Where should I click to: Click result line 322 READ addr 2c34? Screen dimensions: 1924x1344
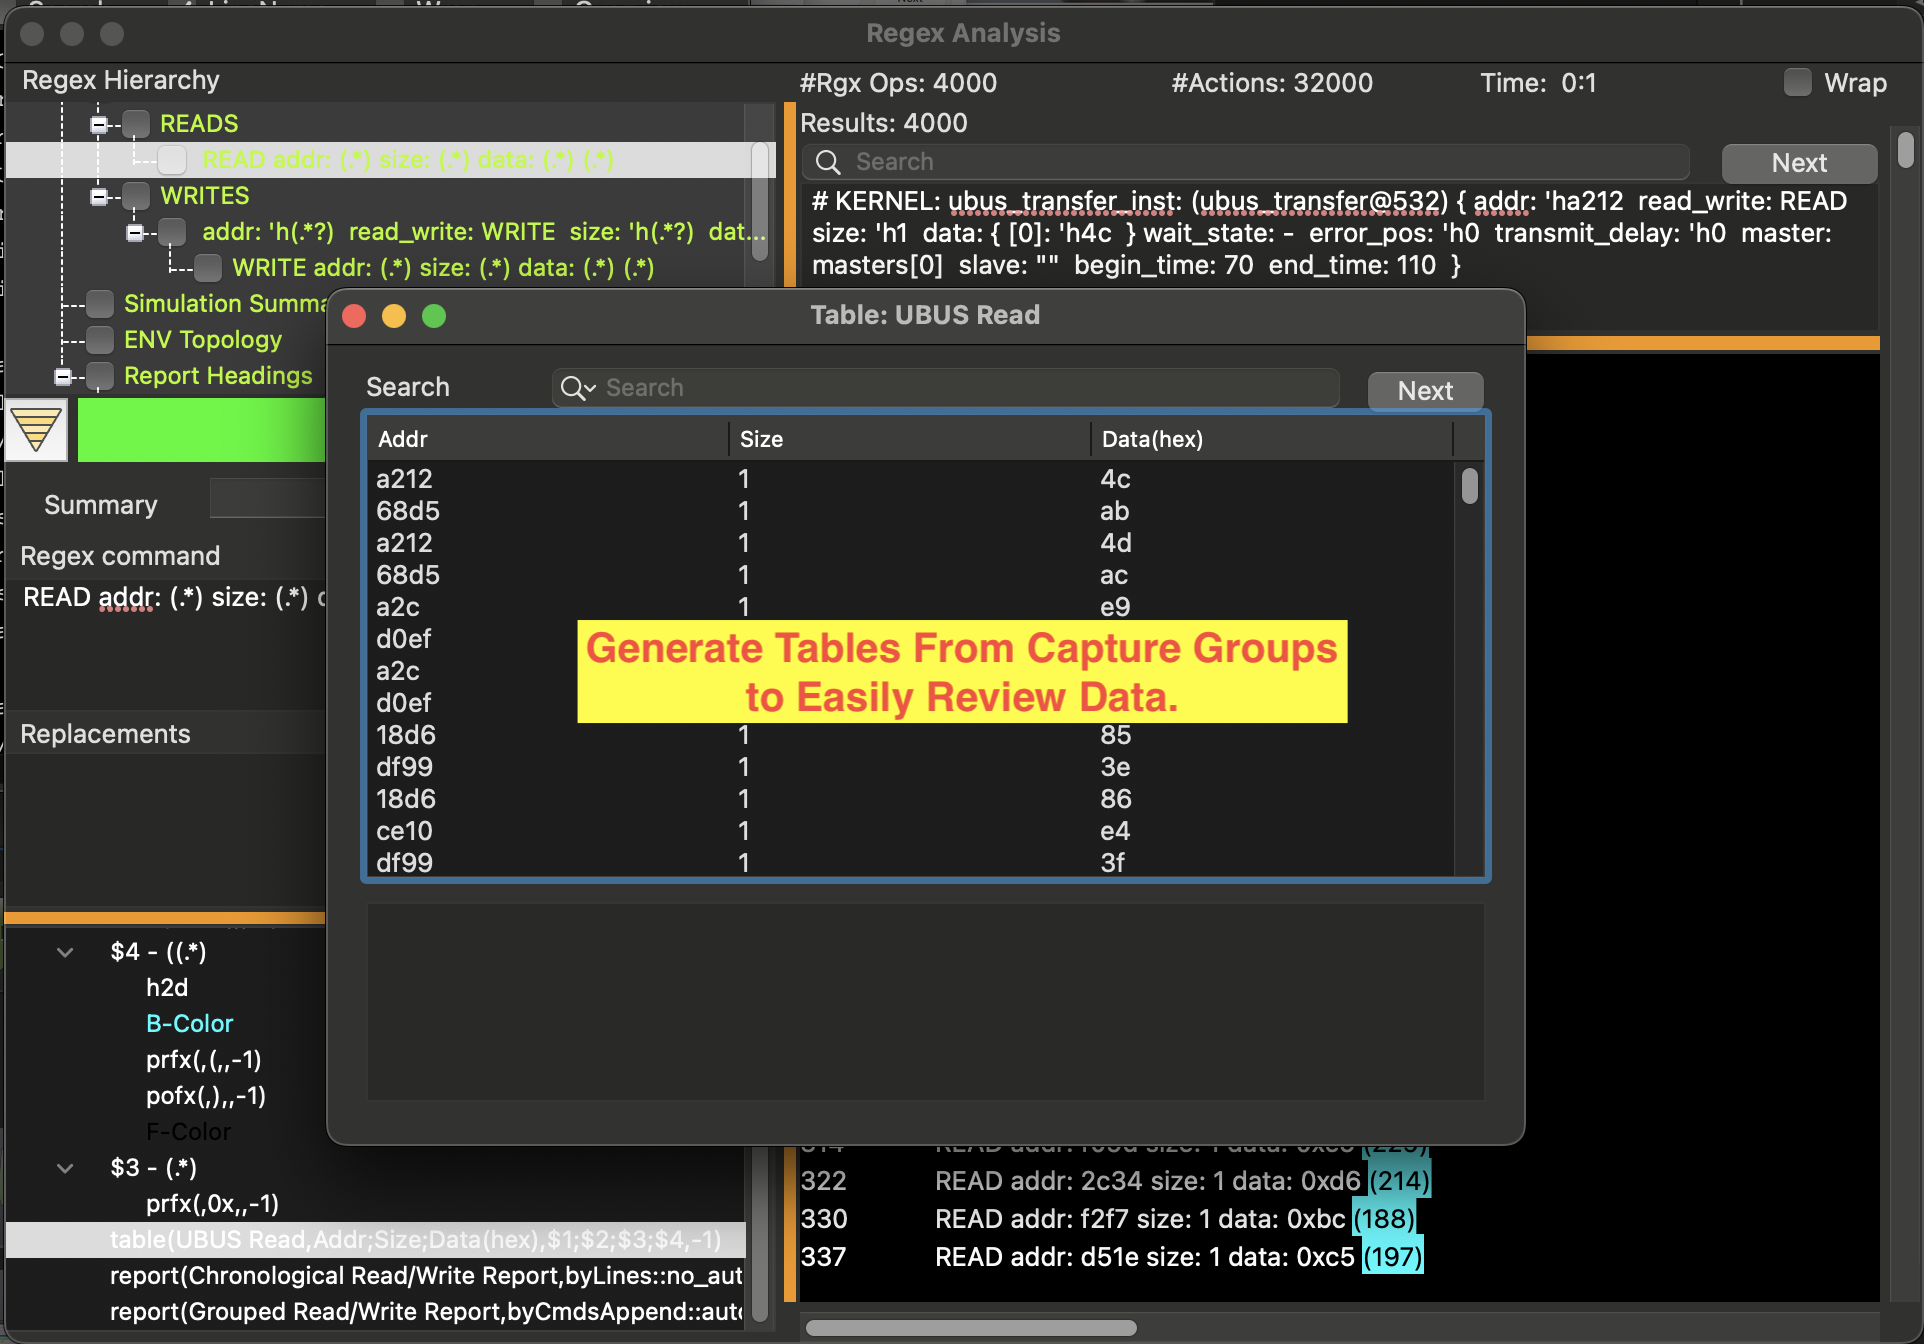(1115, 1181)
